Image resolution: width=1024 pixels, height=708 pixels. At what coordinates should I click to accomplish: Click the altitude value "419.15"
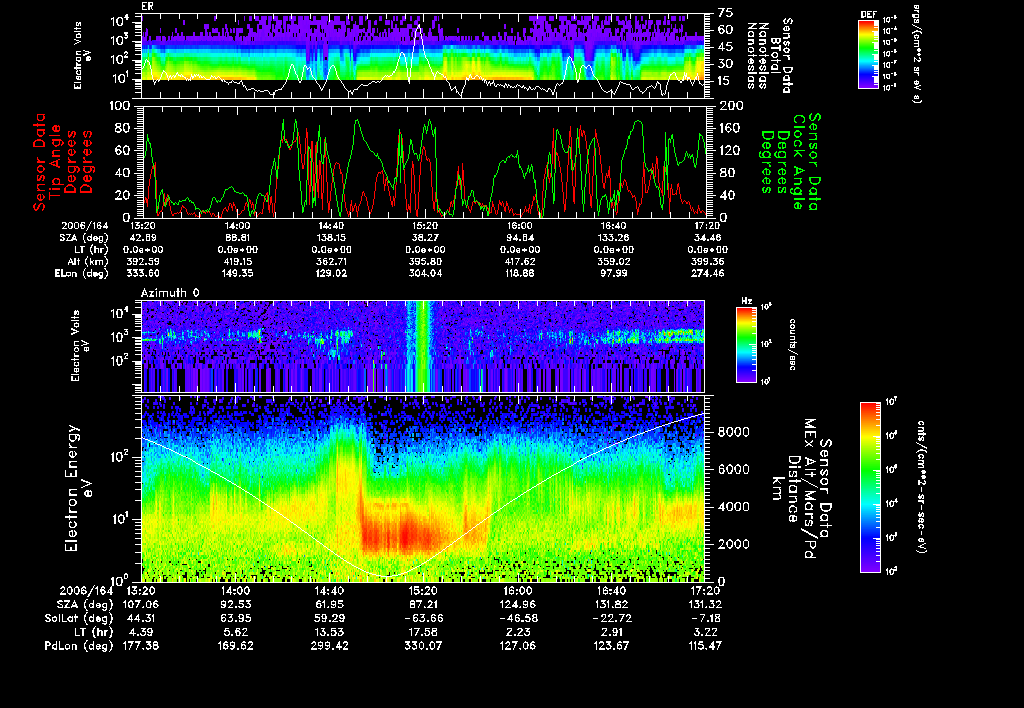pyautogui.click(x=236, y=261)
